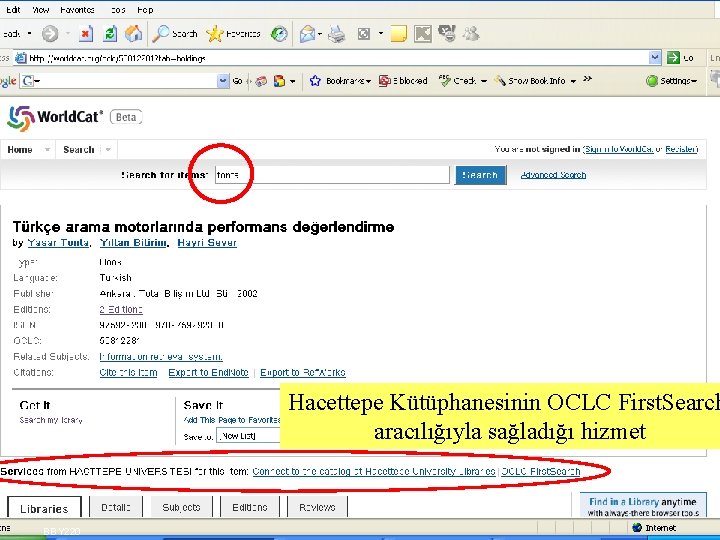Open the Tools menu
The image size is (720, 540).
[x=118, y=10]
